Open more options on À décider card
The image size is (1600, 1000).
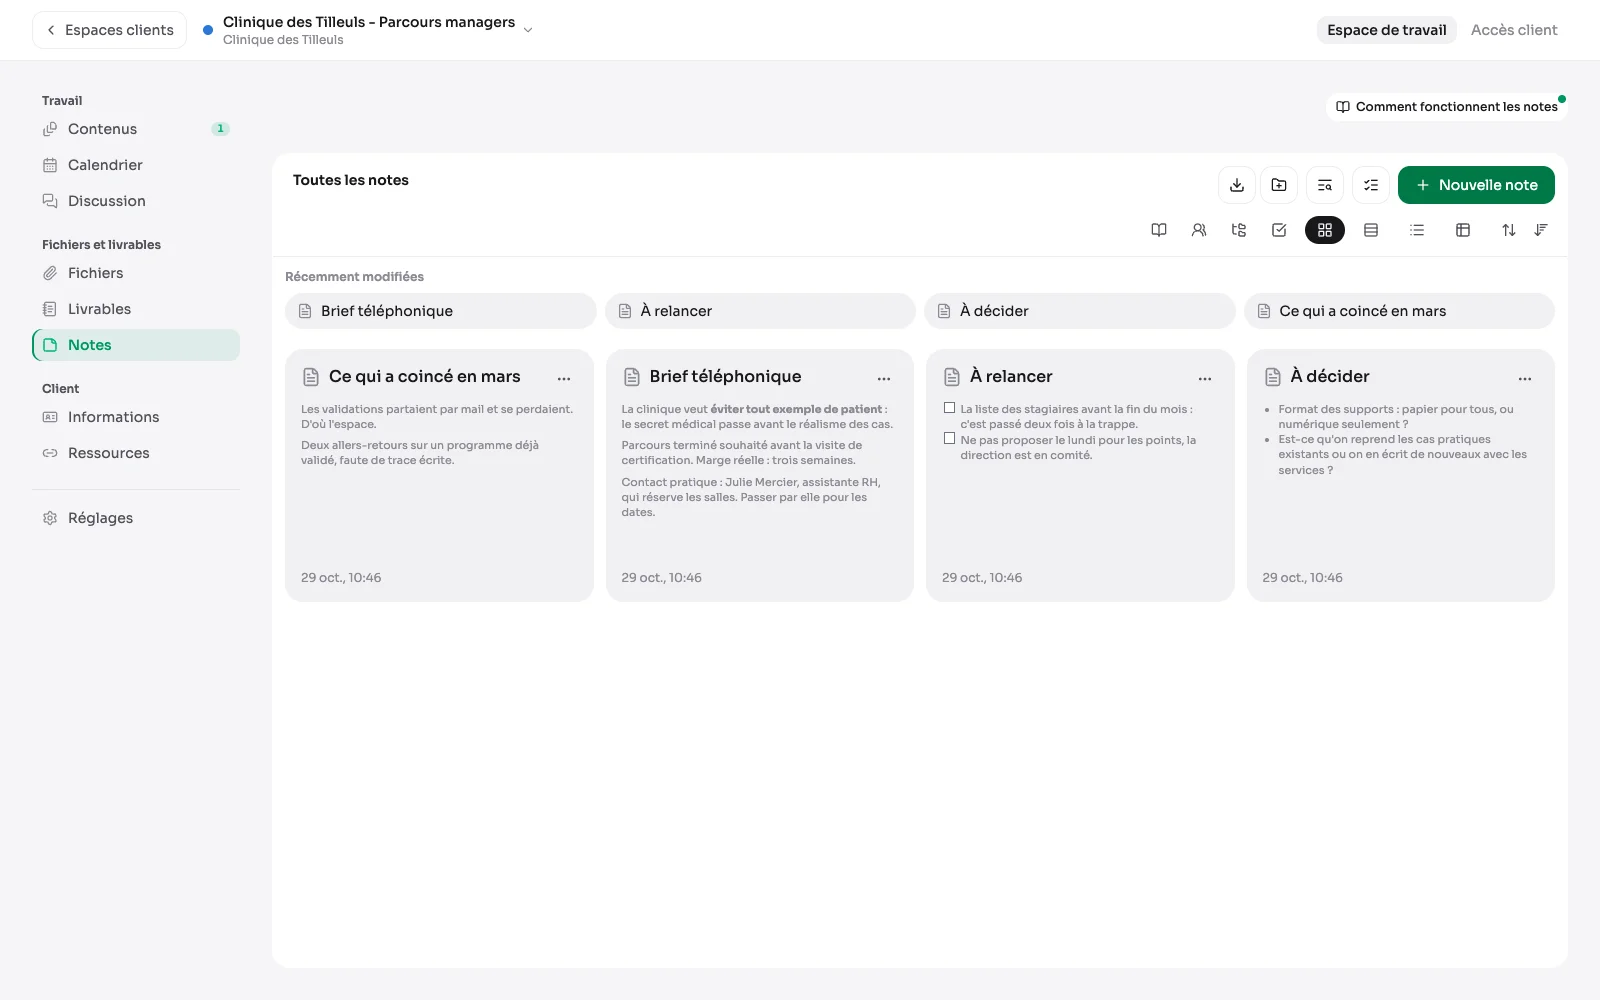click(1525, 378)
